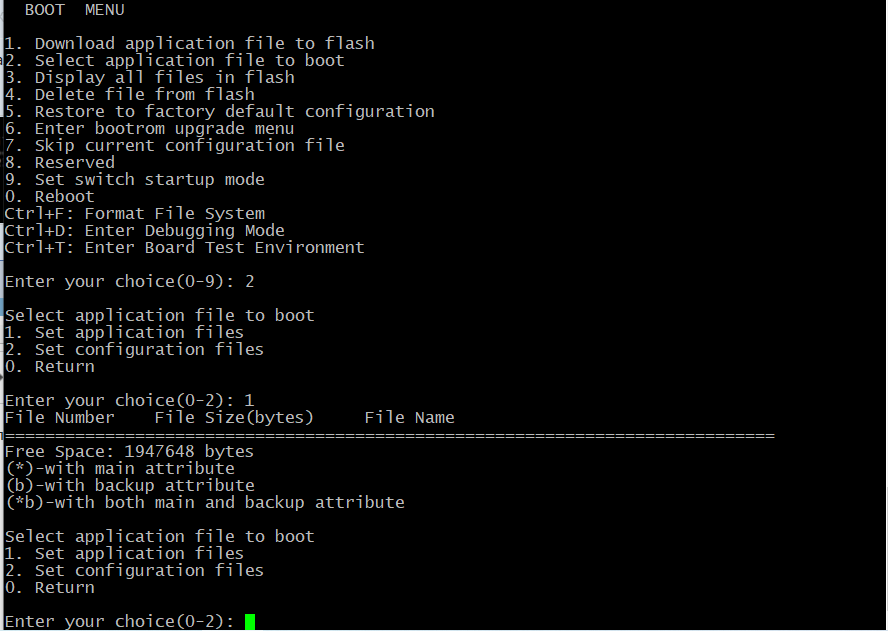Click the "Ctrl+F: Format File System" line
Screen dimensions: 888x631
tap(135, 213)
